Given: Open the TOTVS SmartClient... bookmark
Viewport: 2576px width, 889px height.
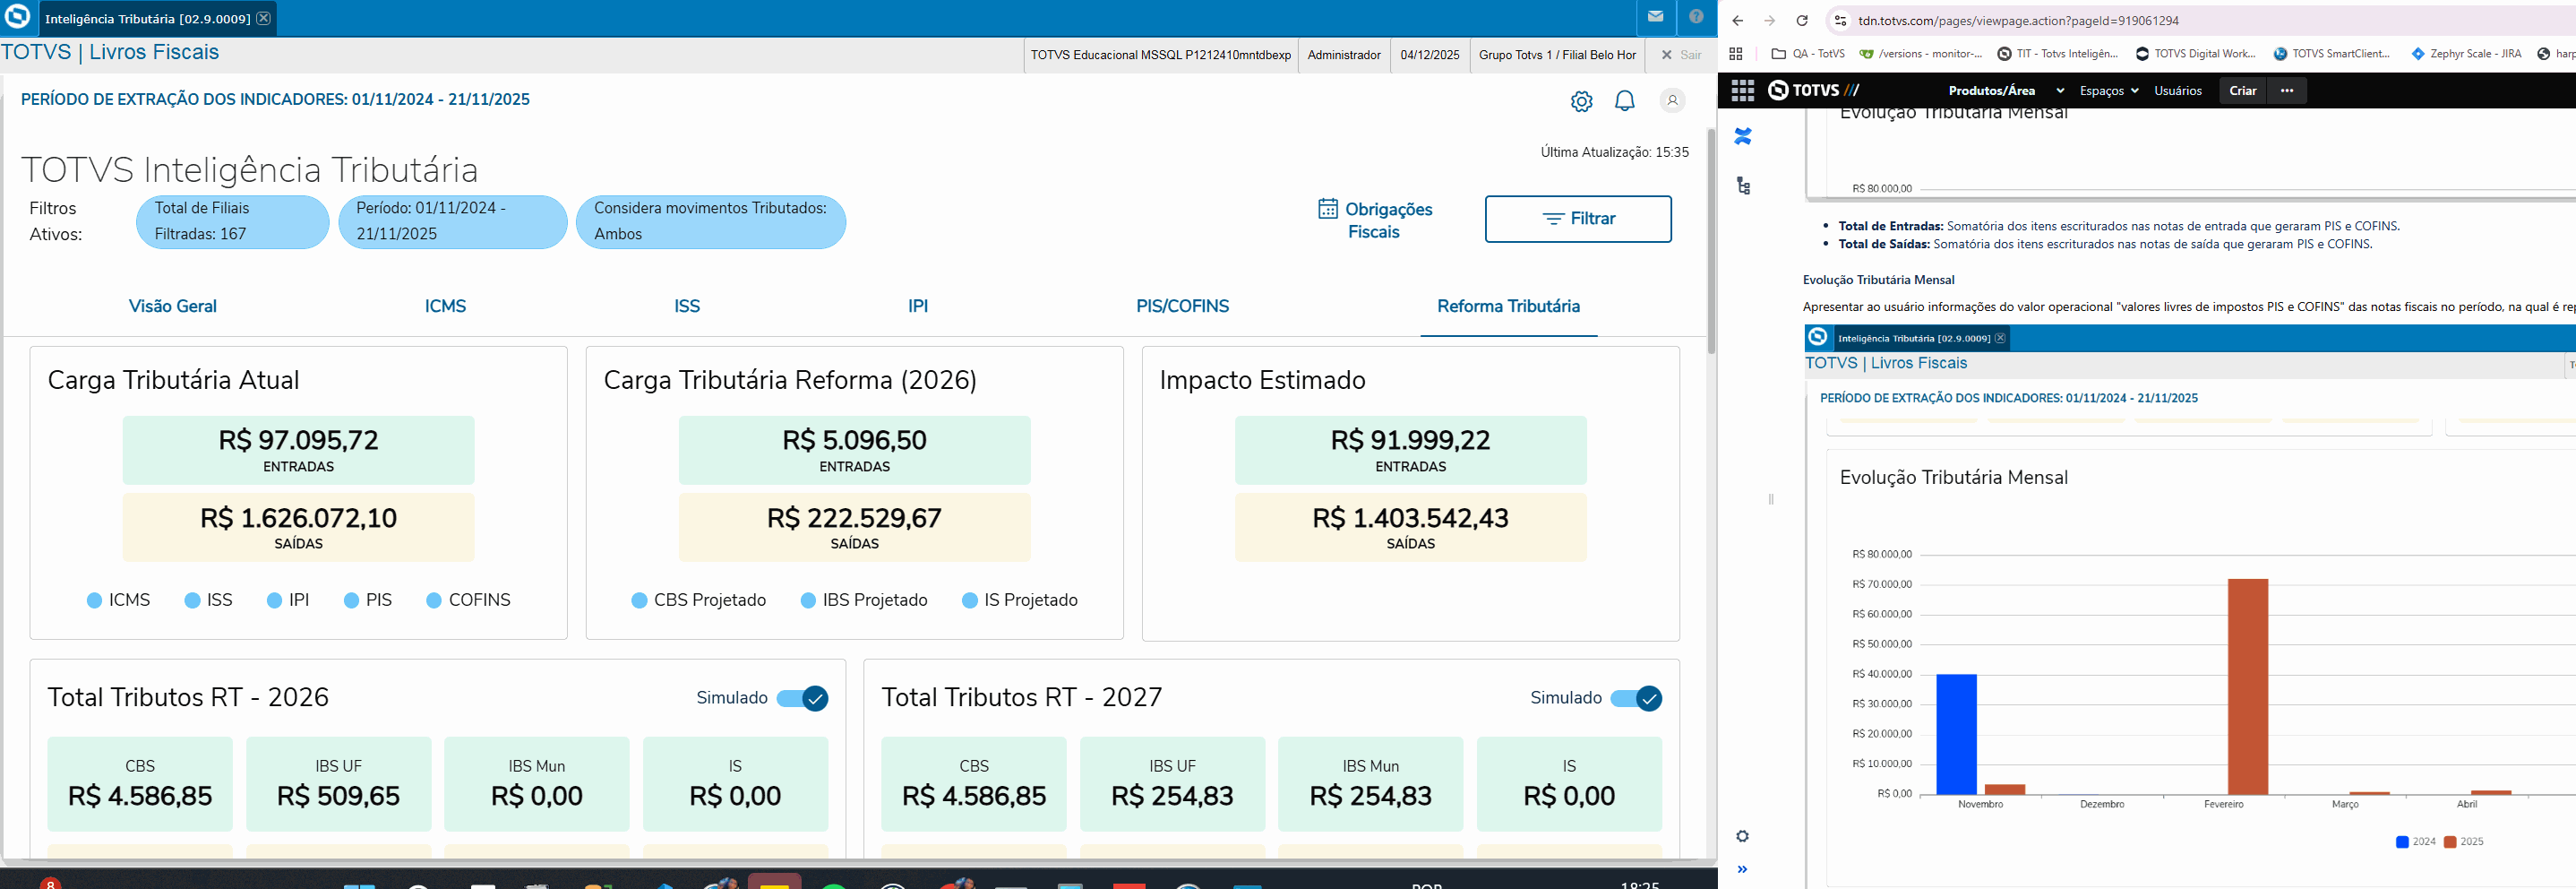Looking at the screenshot, I should pos(2332,54).
